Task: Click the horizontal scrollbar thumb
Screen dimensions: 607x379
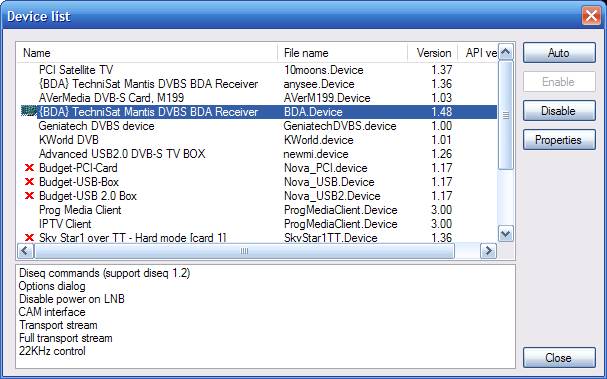Action: point(244,251)
